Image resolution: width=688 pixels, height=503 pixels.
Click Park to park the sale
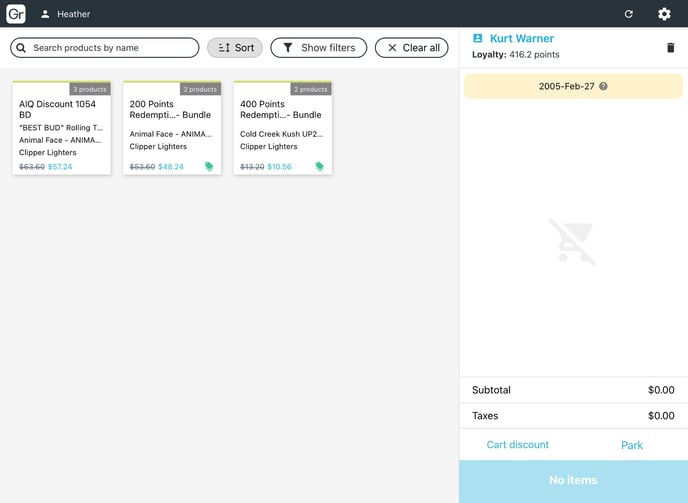[x=631, y=445]
